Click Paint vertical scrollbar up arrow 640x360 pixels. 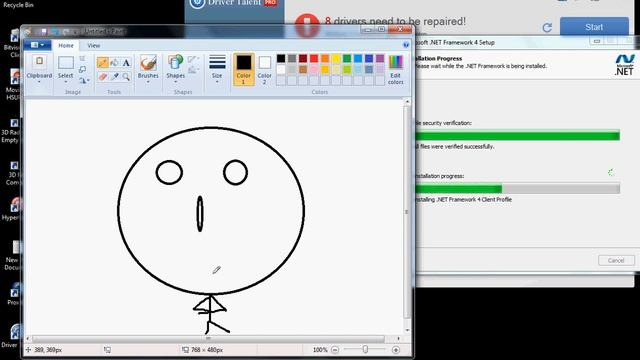407,101
